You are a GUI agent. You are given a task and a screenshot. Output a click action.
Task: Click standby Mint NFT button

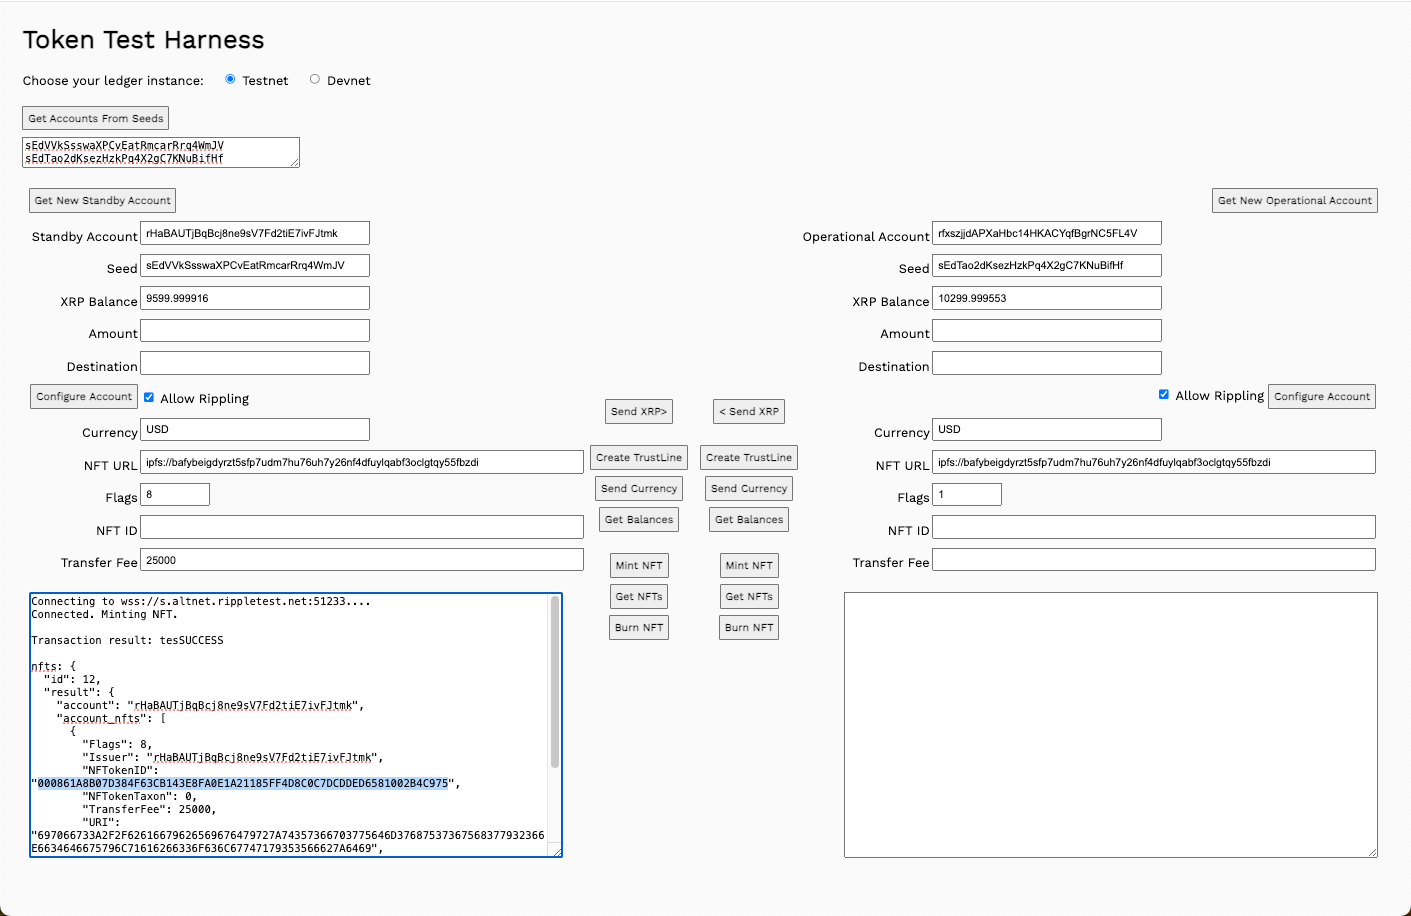tap(639, 565)
